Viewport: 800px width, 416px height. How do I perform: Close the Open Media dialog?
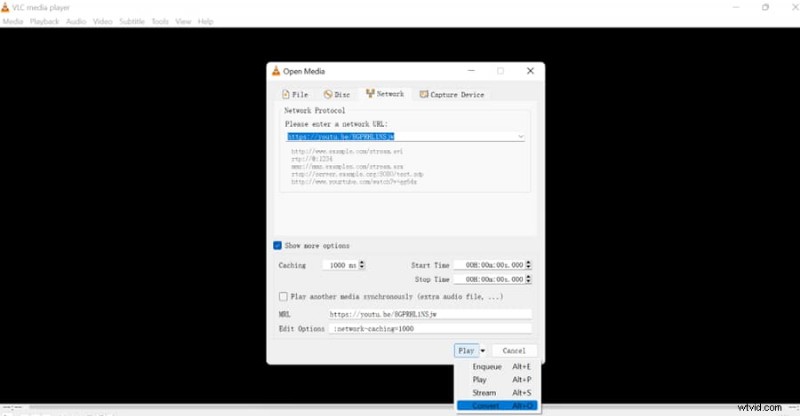click(530, 71)
